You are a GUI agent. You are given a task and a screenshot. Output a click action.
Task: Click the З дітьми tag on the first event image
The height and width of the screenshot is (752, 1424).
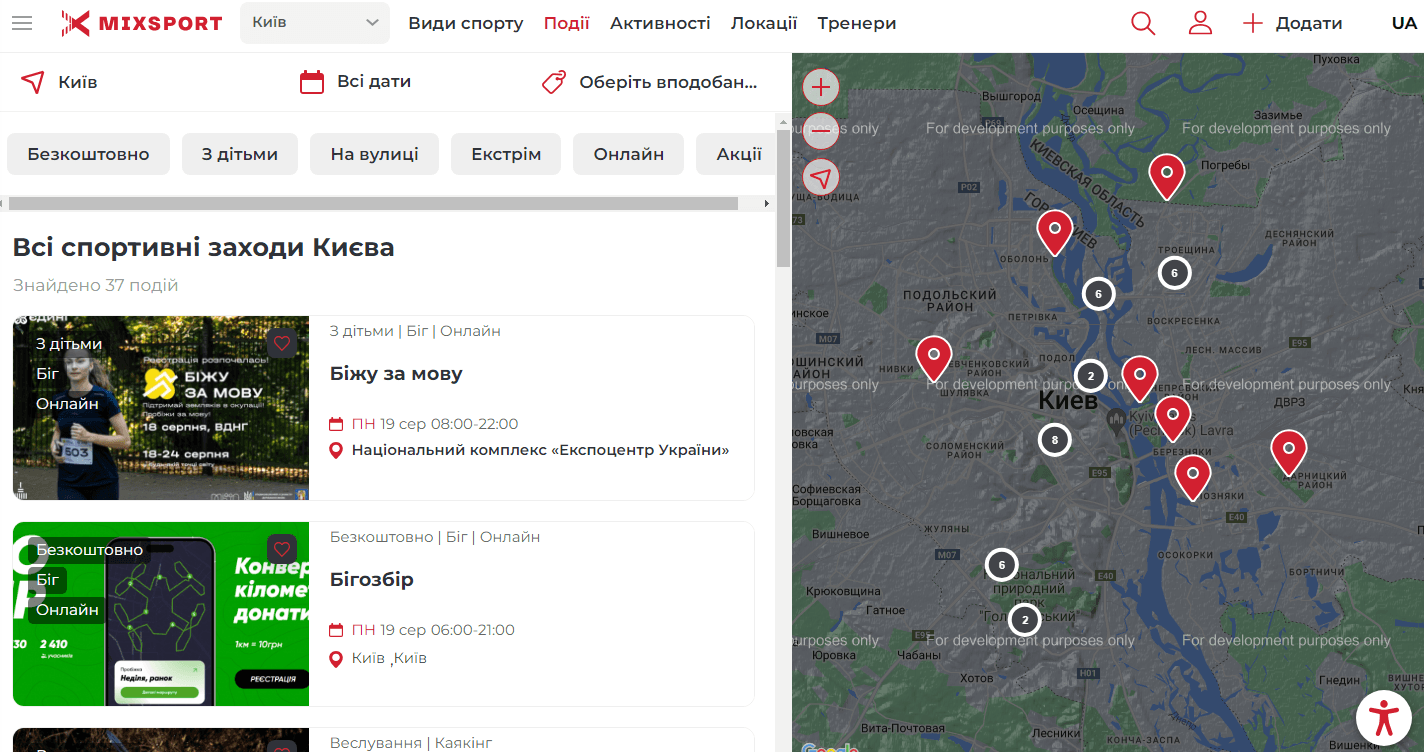[69, 344]
